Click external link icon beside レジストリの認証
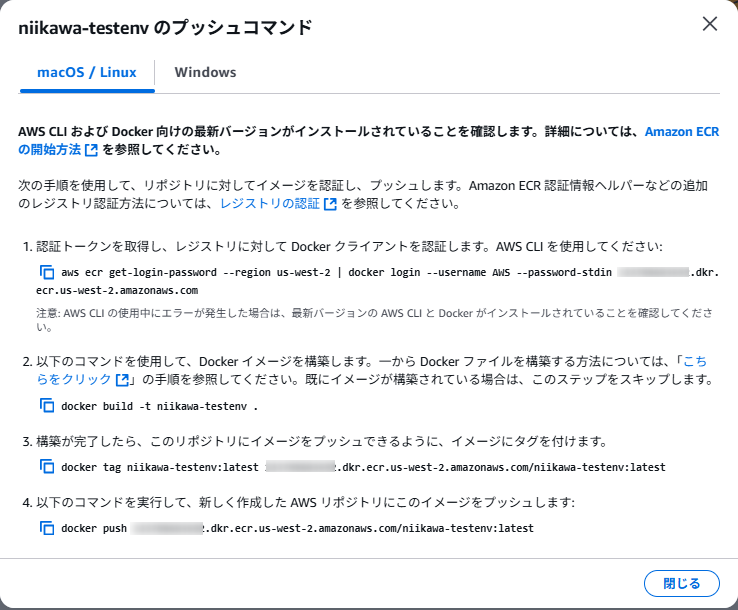 (x=330, y=204)
